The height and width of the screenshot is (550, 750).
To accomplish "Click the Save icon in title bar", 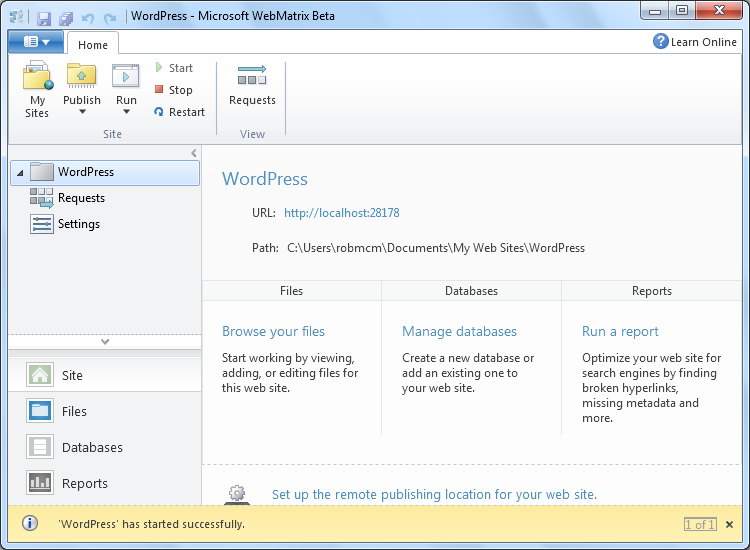I will [44, 17].
